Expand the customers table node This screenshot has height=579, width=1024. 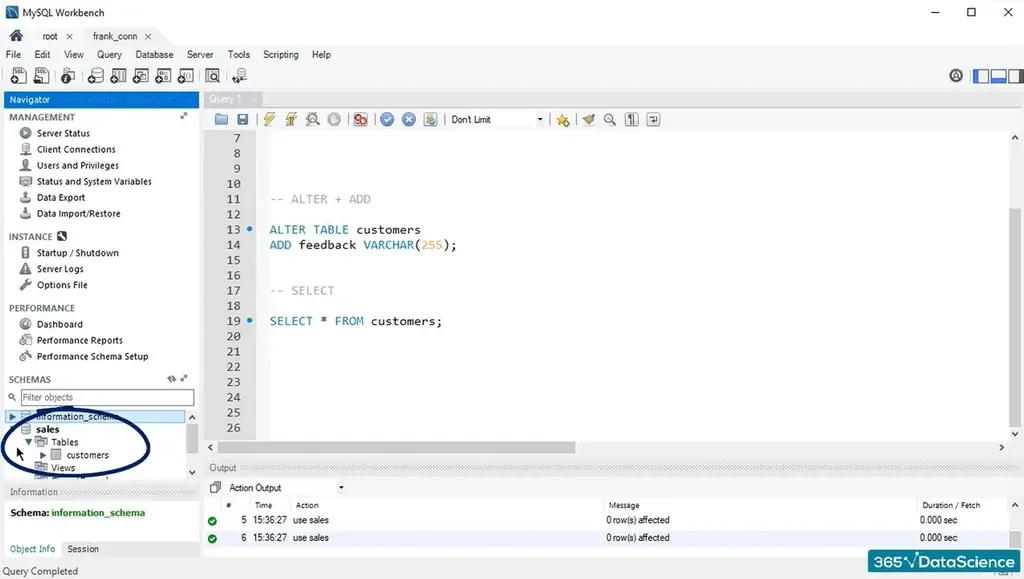pyautogui.click(x=43, y=455)
